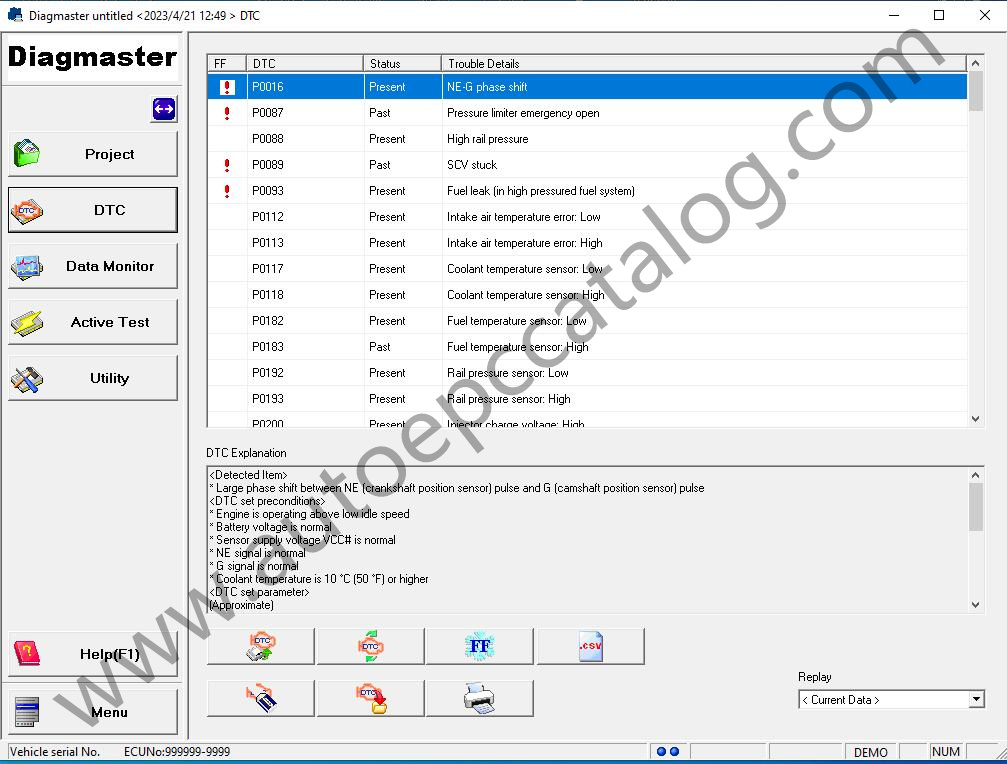Click the Menu button at bottom left
The image size is (1007, 764).
[93, 711]
